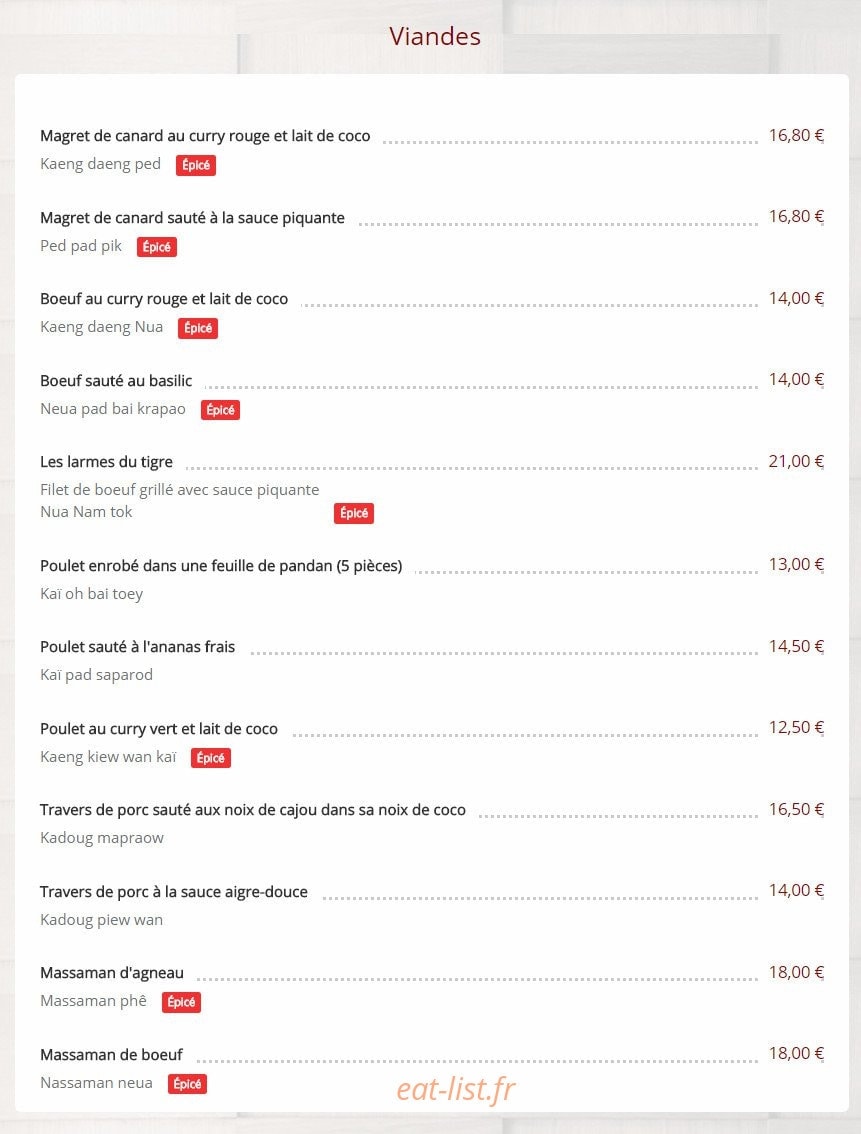This screenshot has height=1134, width=861.
Task: Open the eat-list.fr watermark link
Action: pyautogui.click(x=456, y=1088)
